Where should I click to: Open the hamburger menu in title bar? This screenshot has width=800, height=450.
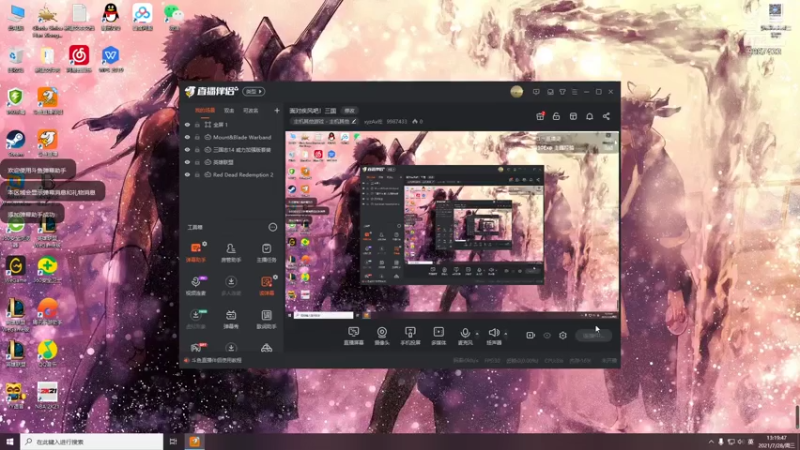coord(574,92)
